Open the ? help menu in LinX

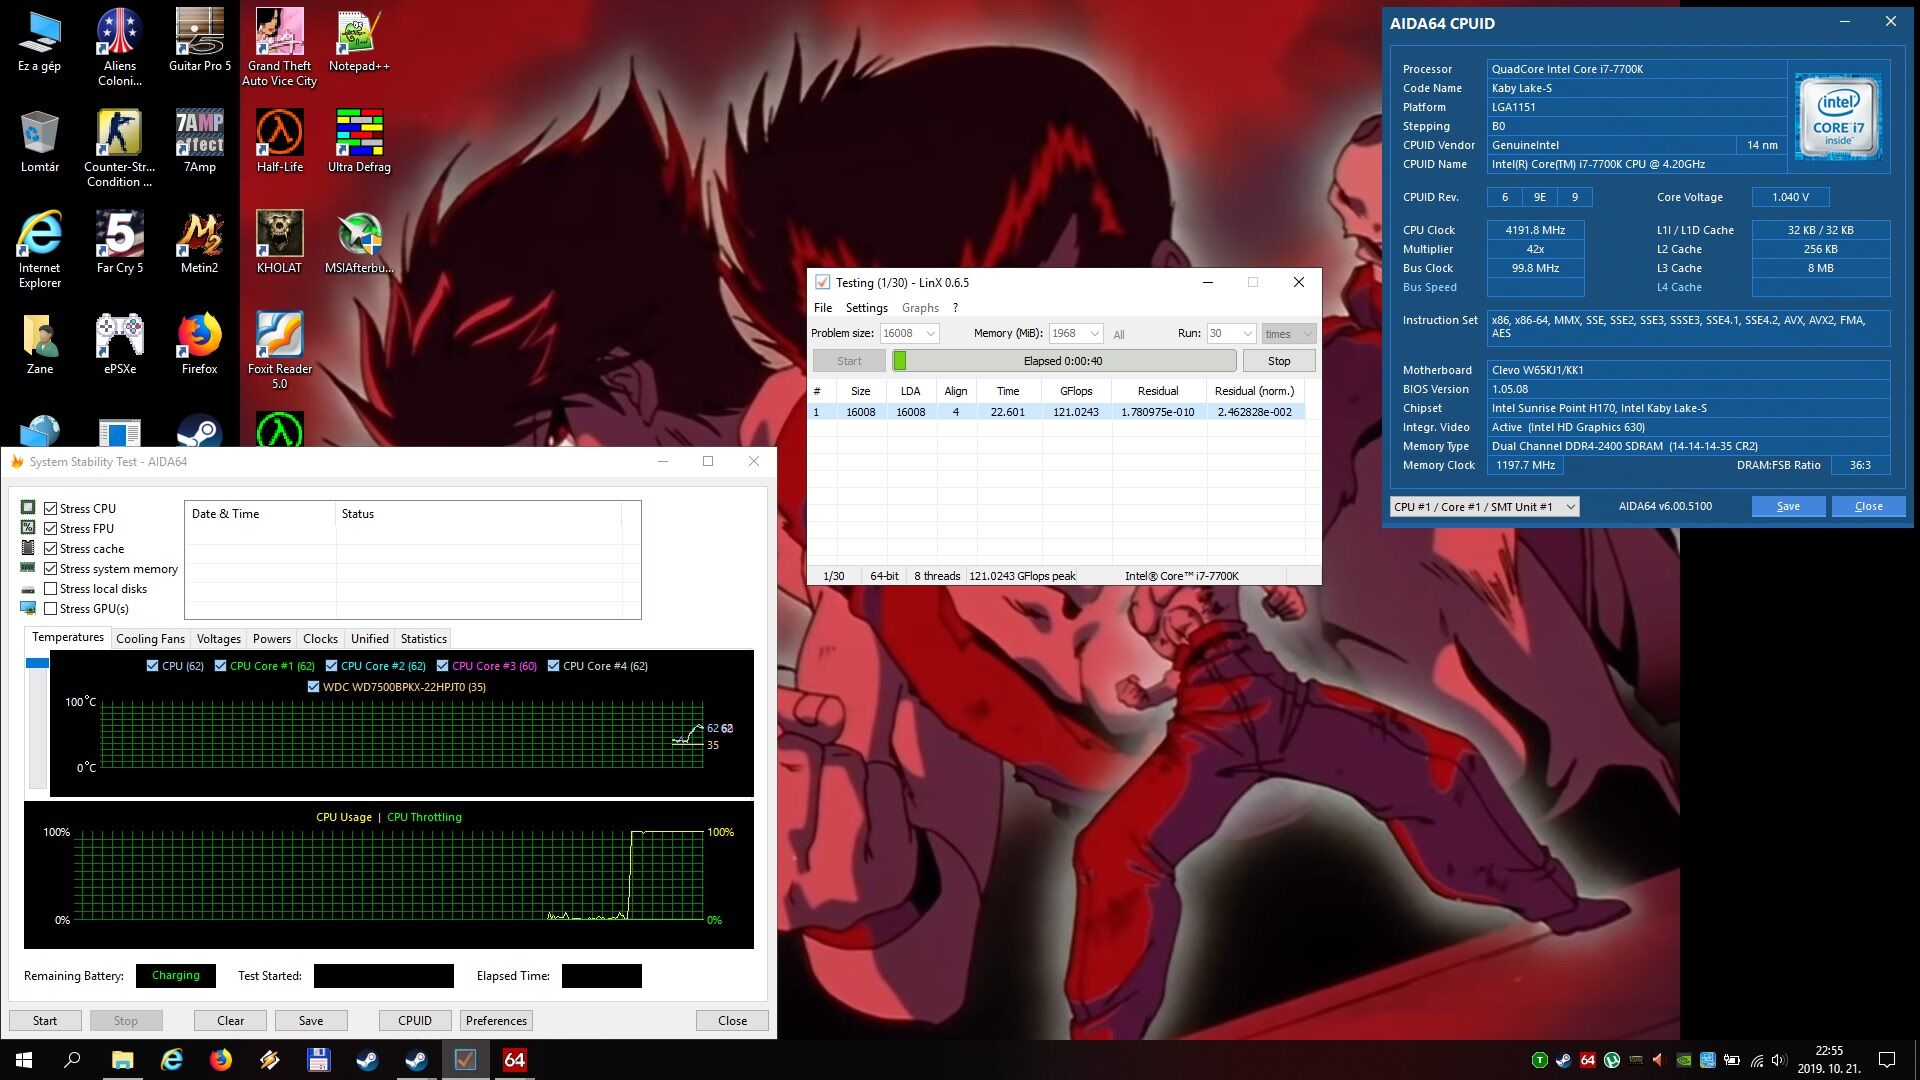955,308
